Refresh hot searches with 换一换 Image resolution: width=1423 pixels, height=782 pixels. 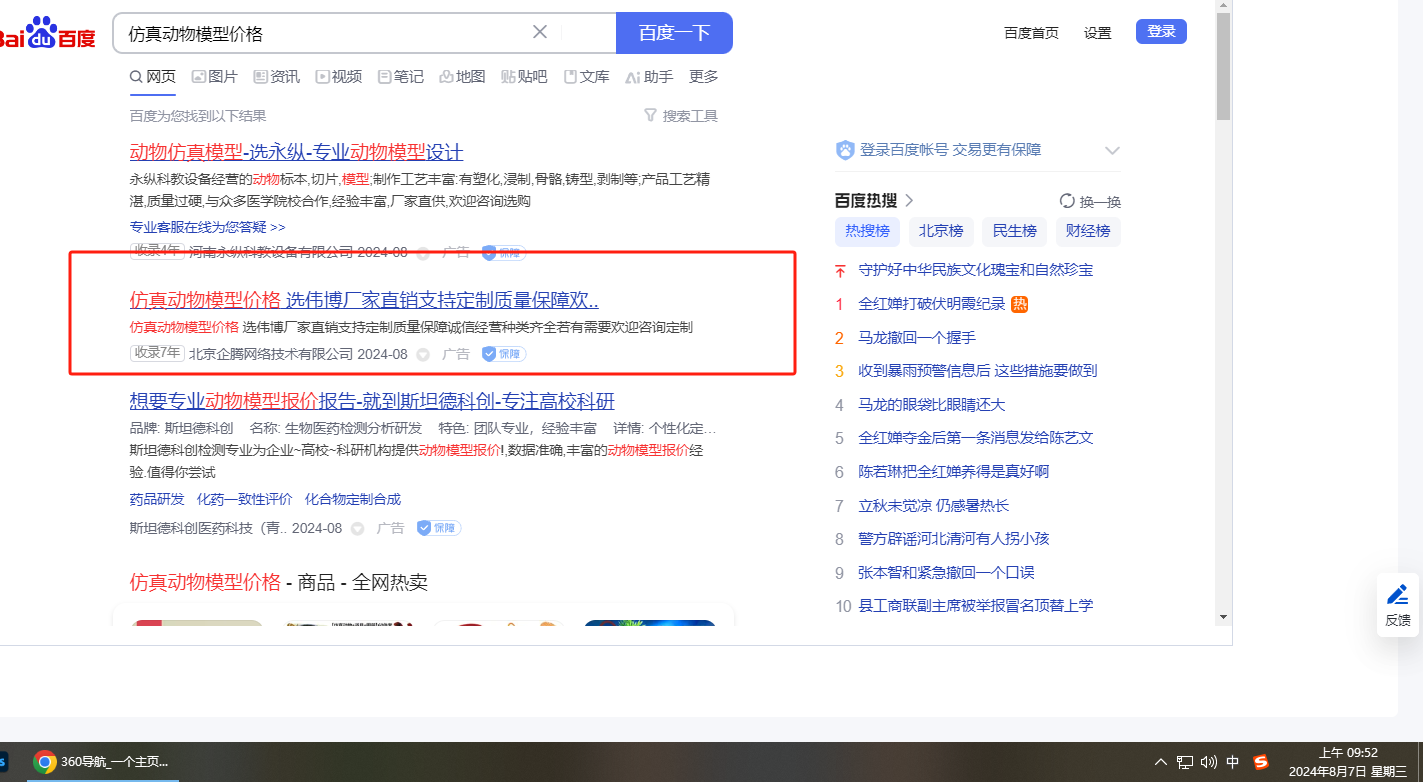click(1090, 201)
